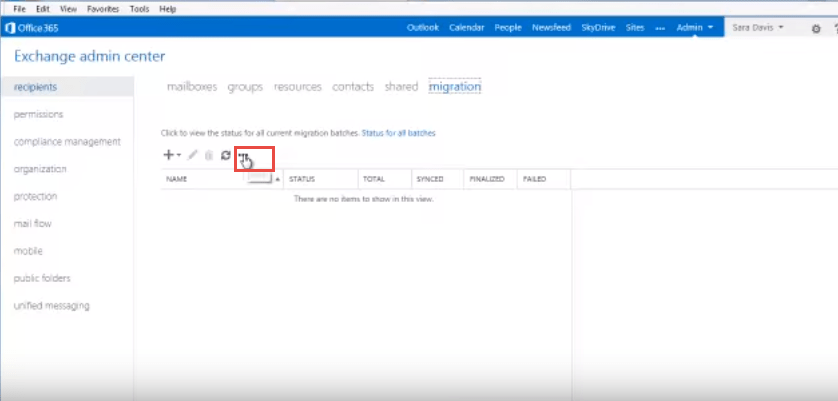Screen dimensions: 838x401
Task: Open Newsfeed from the top bar
Action: [552, 27]
